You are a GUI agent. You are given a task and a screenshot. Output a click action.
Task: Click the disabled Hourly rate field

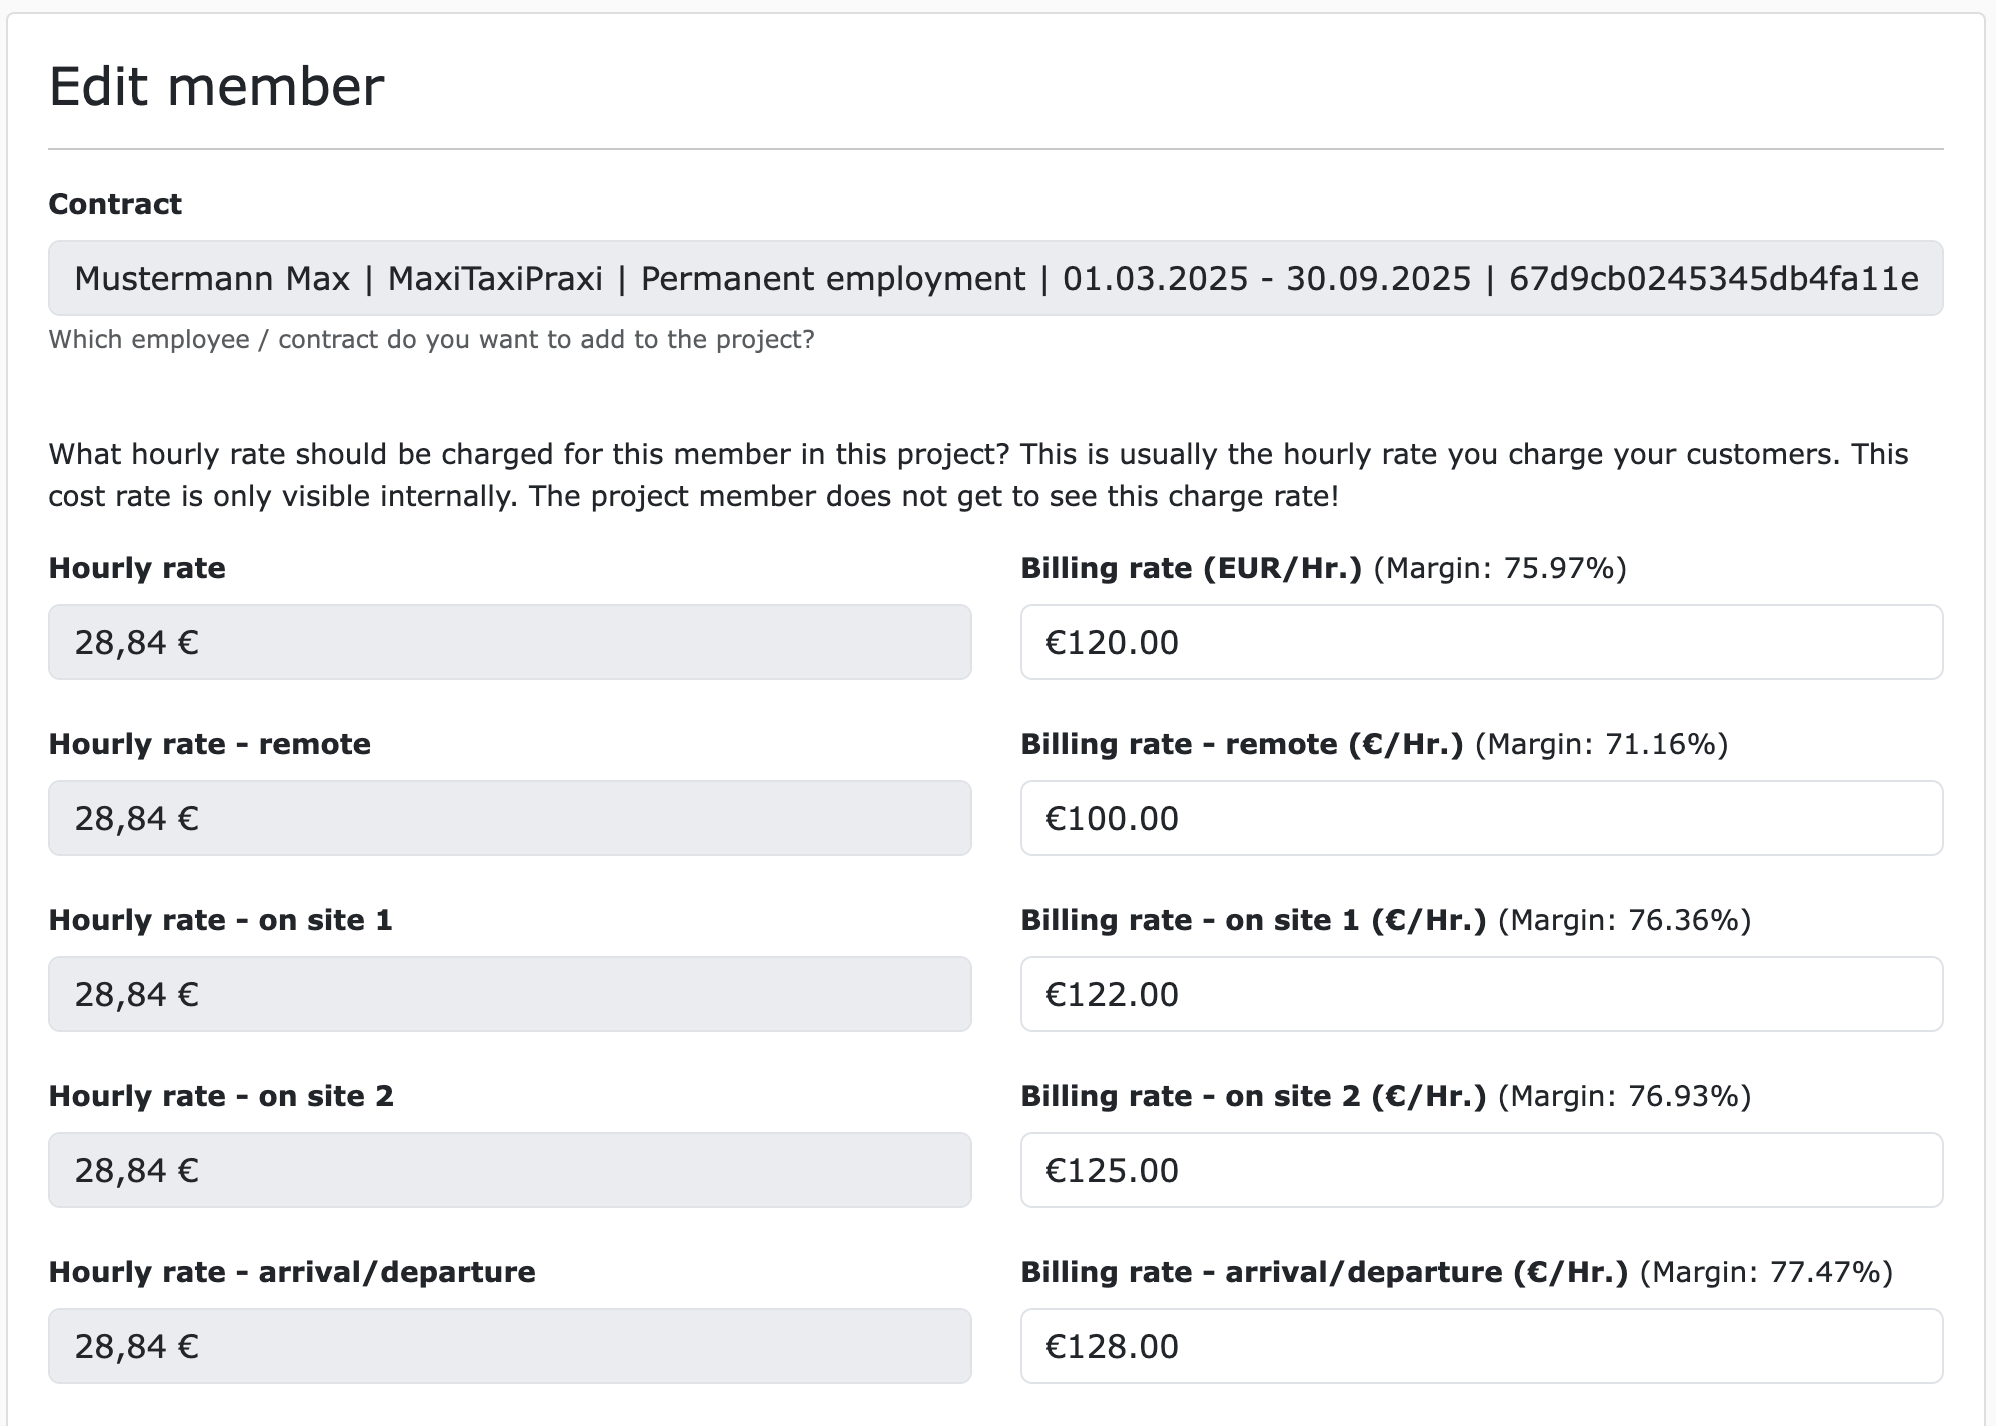pos(509,642)
